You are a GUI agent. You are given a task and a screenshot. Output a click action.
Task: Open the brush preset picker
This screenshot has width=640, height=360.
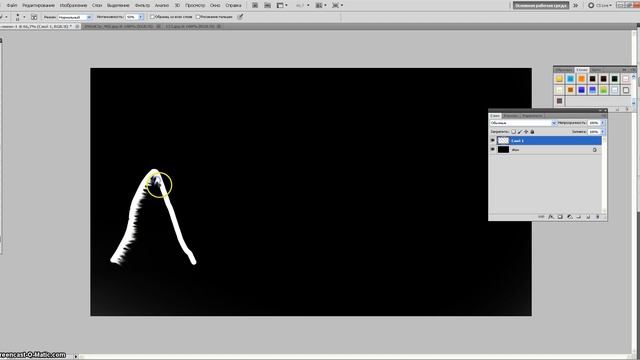click(20, 17)
